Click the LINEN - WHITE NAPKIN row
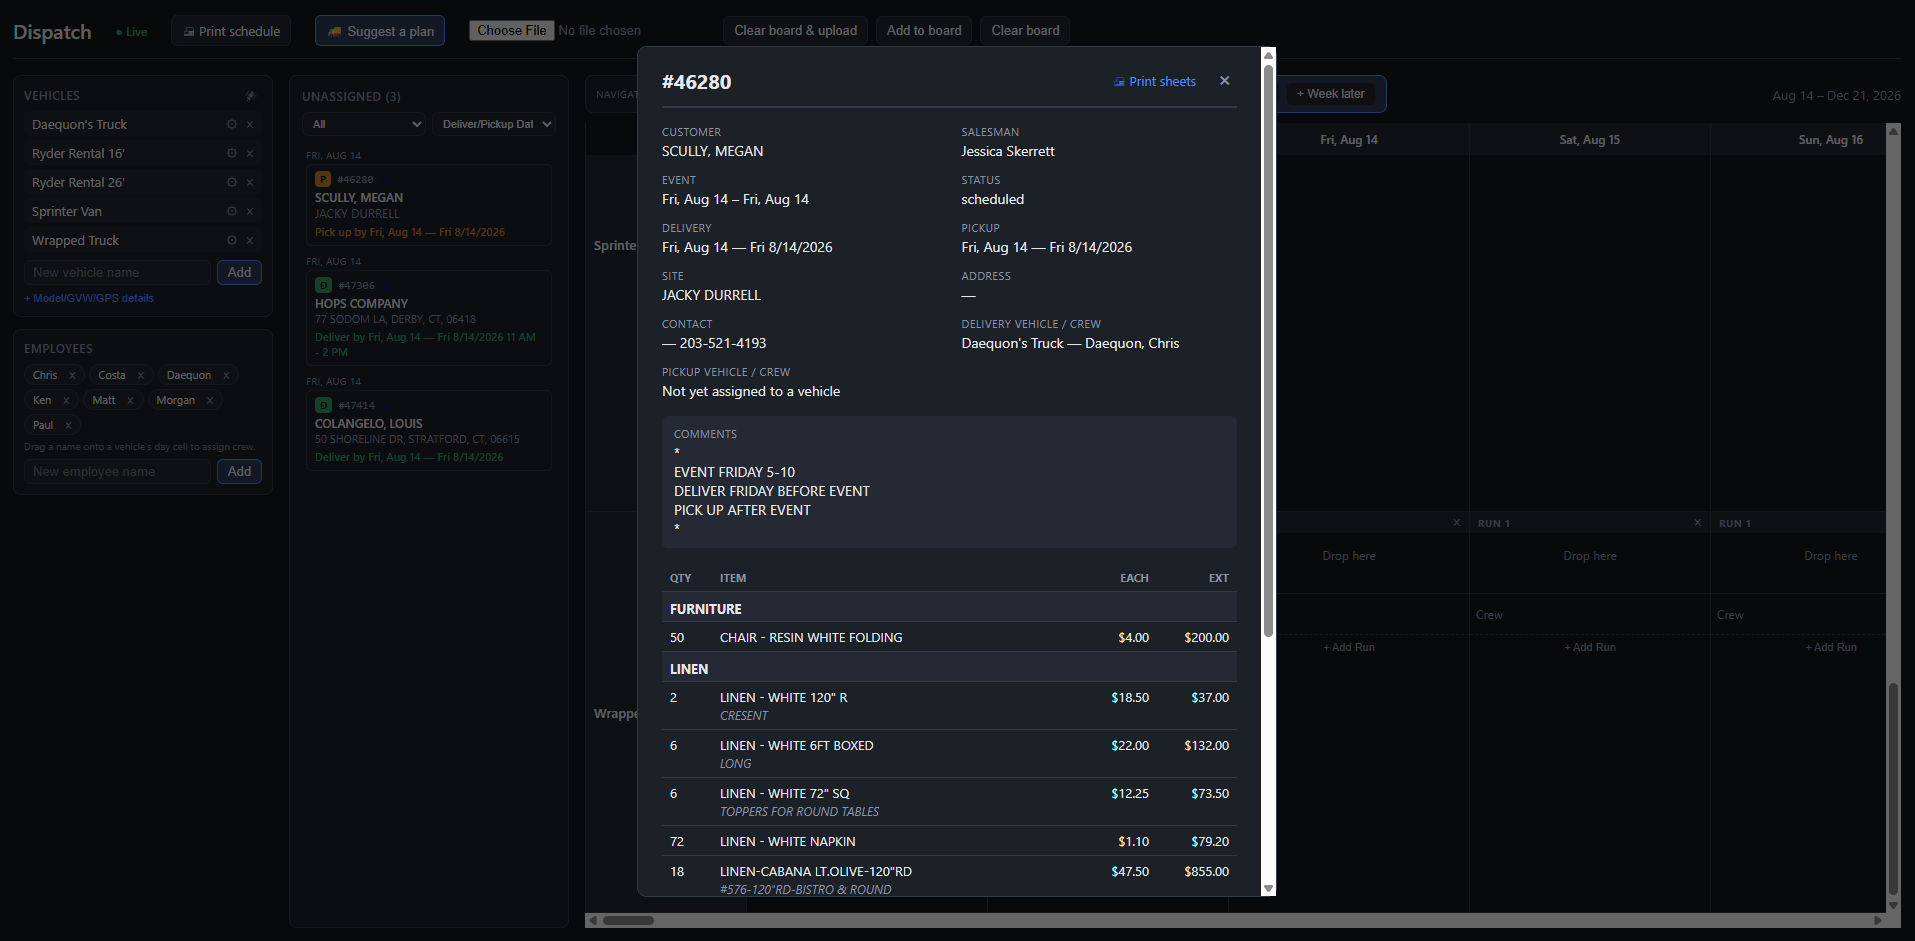The width and height of the screenshot is (1915, 941). point(949,842)
